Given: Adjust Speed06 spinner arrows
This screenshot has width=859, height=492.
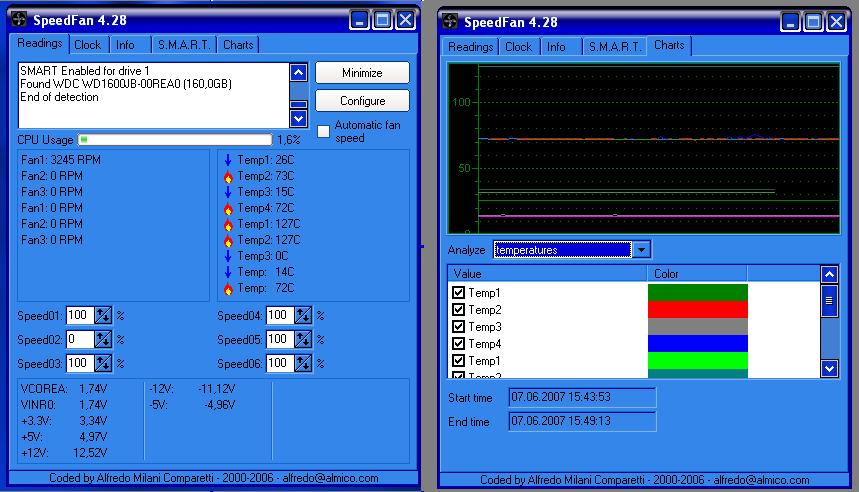Looking at the screenshot, I should click(x=303, y=363).
